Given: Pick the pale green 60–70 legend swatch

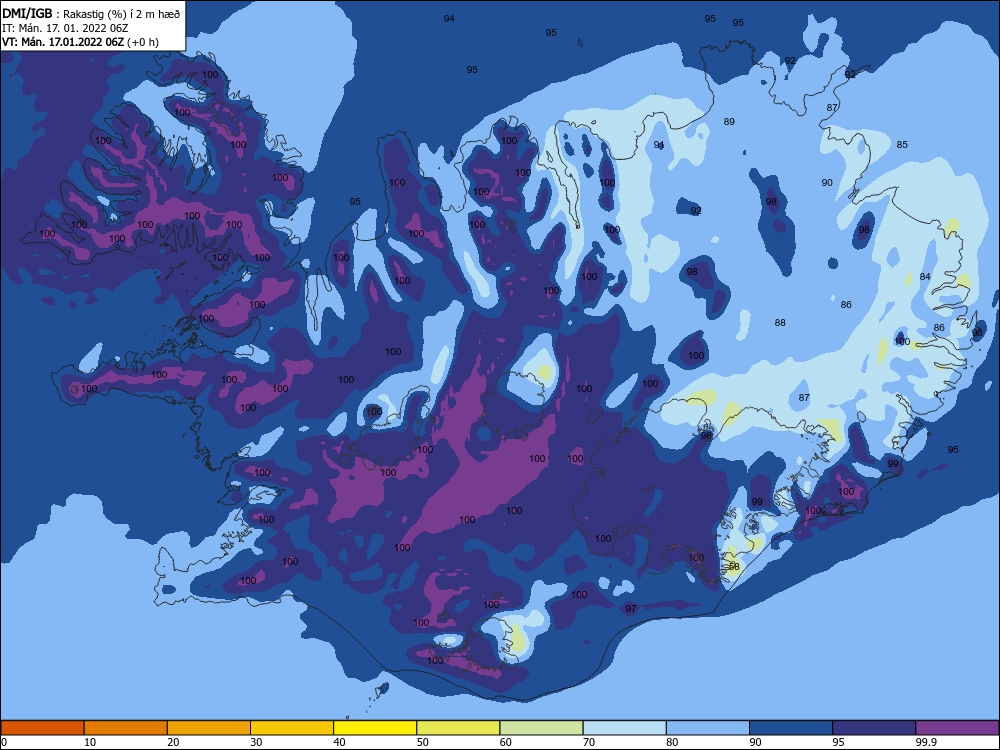Looking at the screenshot, I should (541, 728).
